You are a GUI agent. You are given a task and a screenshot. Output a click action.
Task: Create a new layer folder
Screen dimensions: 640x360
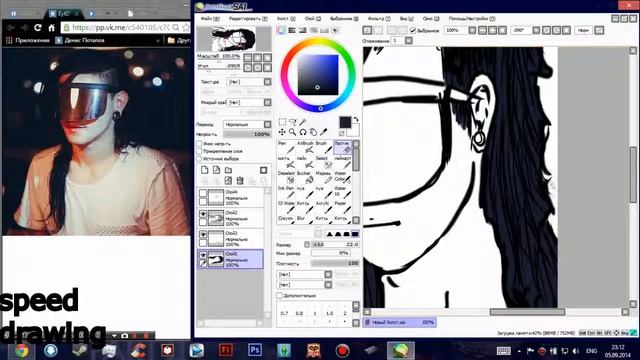coord(228,170)
